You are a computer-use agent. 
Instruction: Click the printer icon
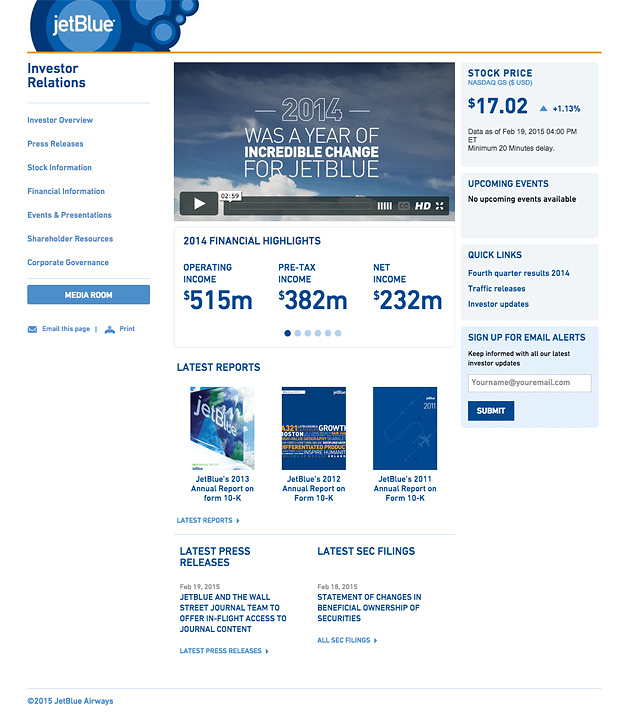click(x=109, y=329)
